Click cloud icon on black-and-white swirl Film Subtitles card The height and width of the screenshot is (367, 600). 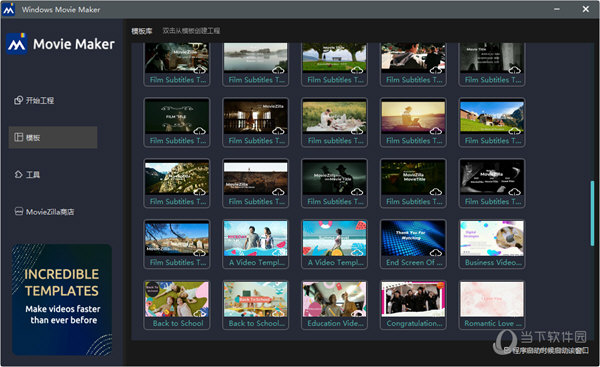pyautogui.click(x=514, y=192)
